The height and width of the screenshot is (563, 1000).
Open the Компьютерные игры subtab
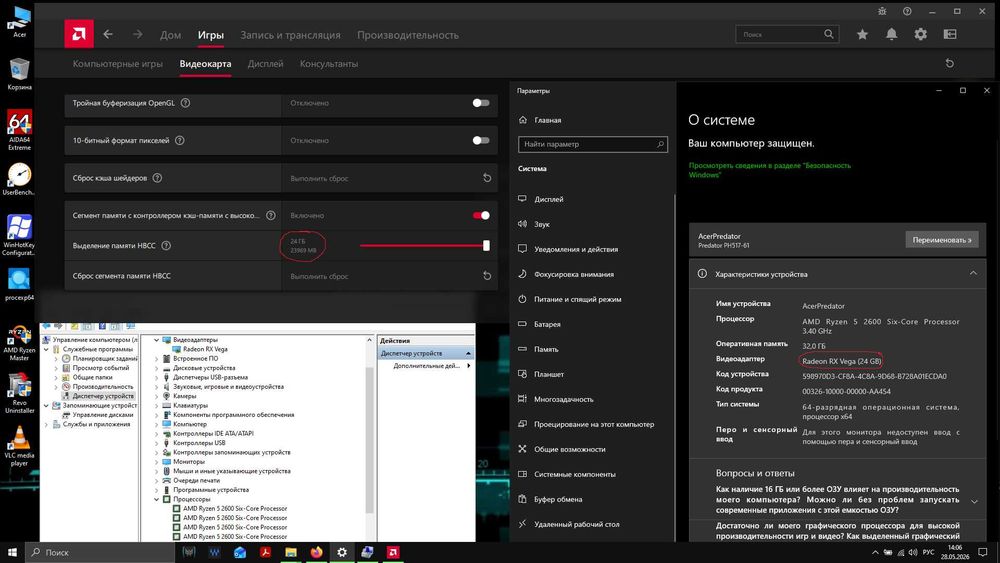pos(117,64)
